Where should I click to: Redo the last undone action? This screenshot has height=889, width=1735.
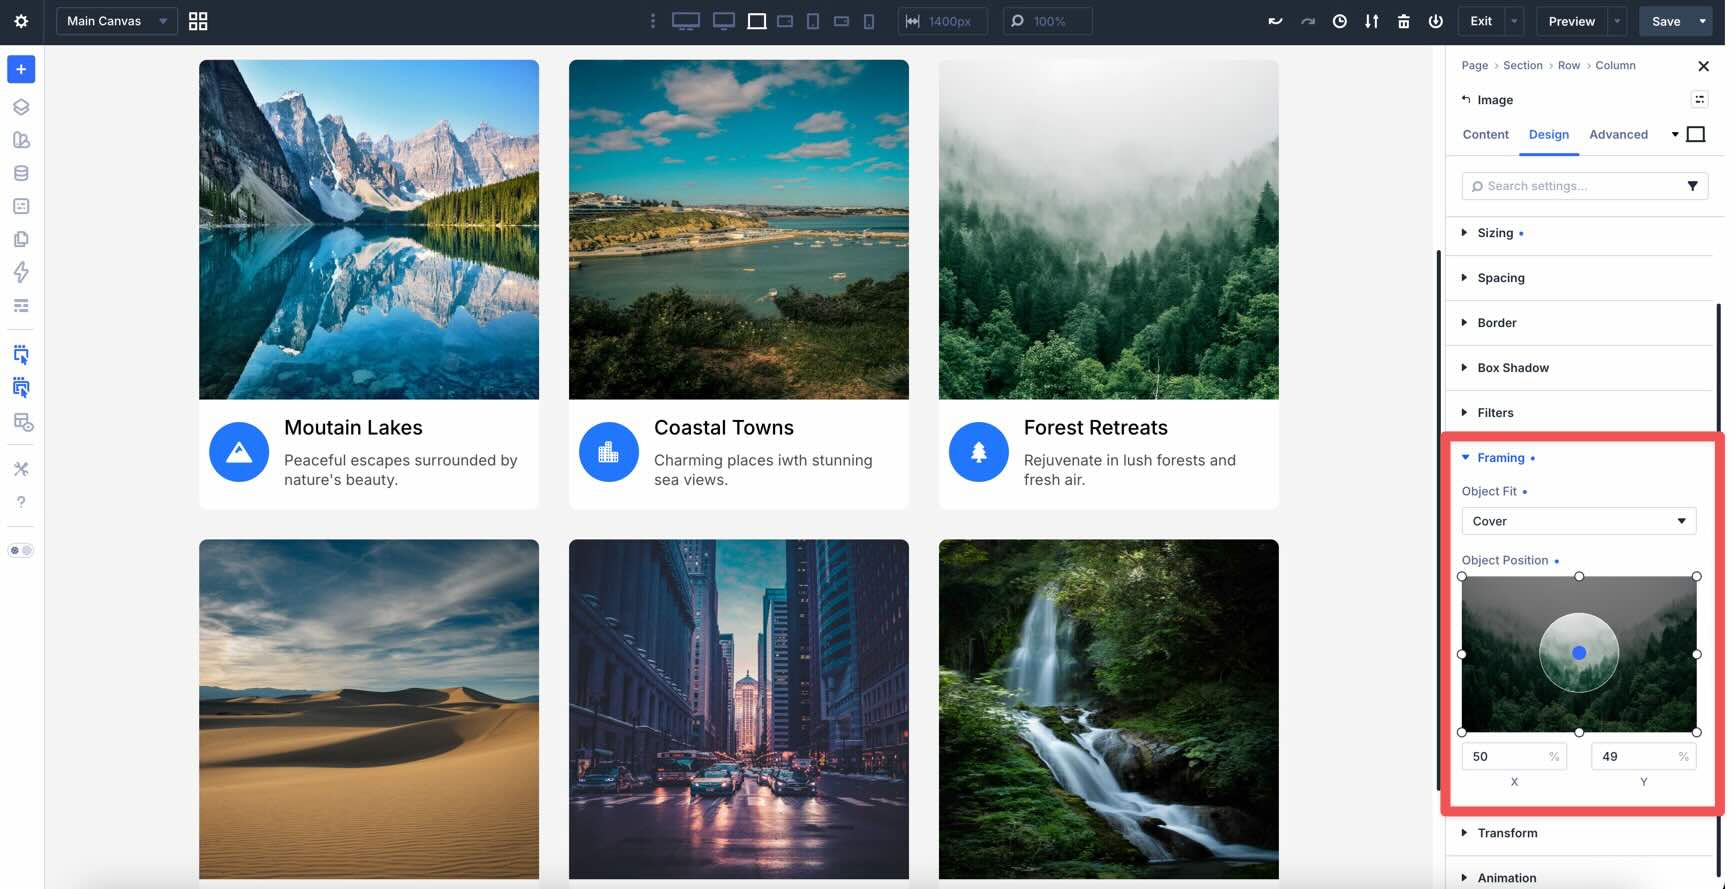[1308, 21]
